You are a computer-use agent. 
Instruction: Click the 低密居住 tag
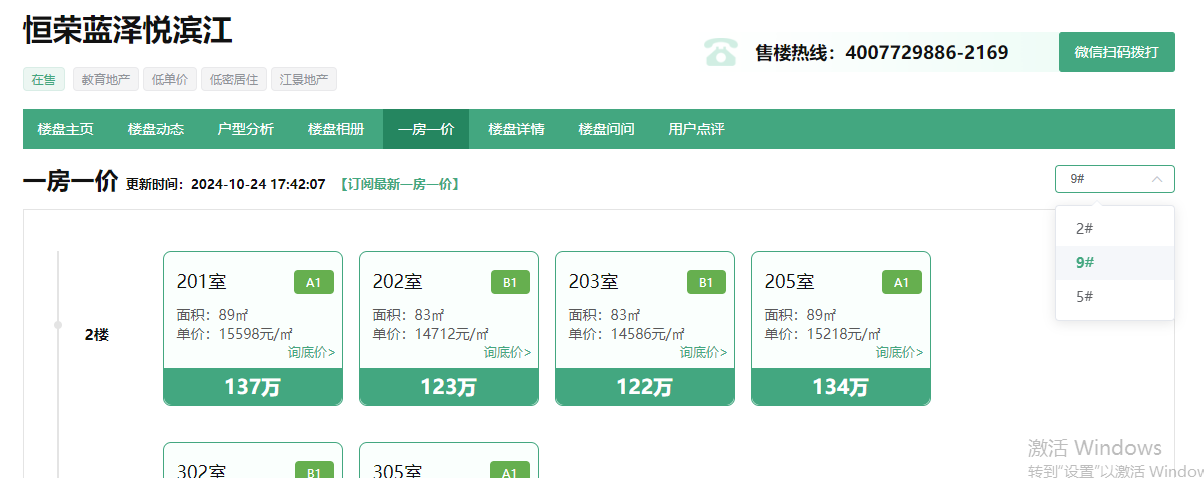click(234, 79)
